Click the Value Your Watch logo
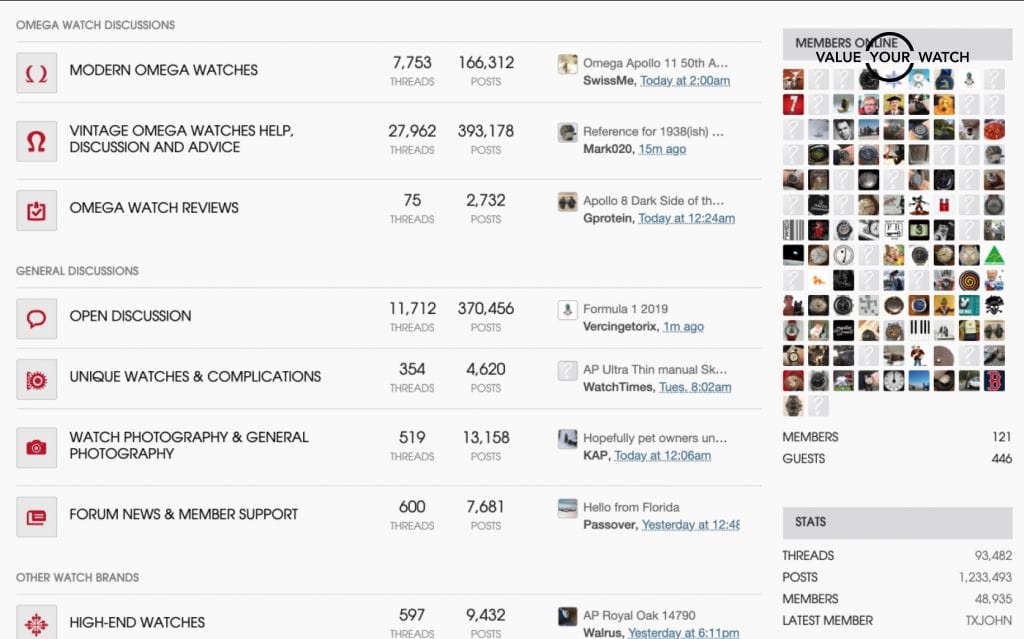Image resolution: width=1024 pixels, height=639 pixels. [x=890, y=57]
